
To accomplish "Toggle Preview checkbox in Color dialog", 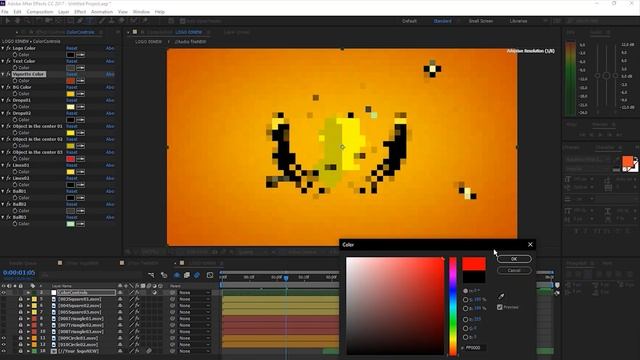I will coord(500,307).
